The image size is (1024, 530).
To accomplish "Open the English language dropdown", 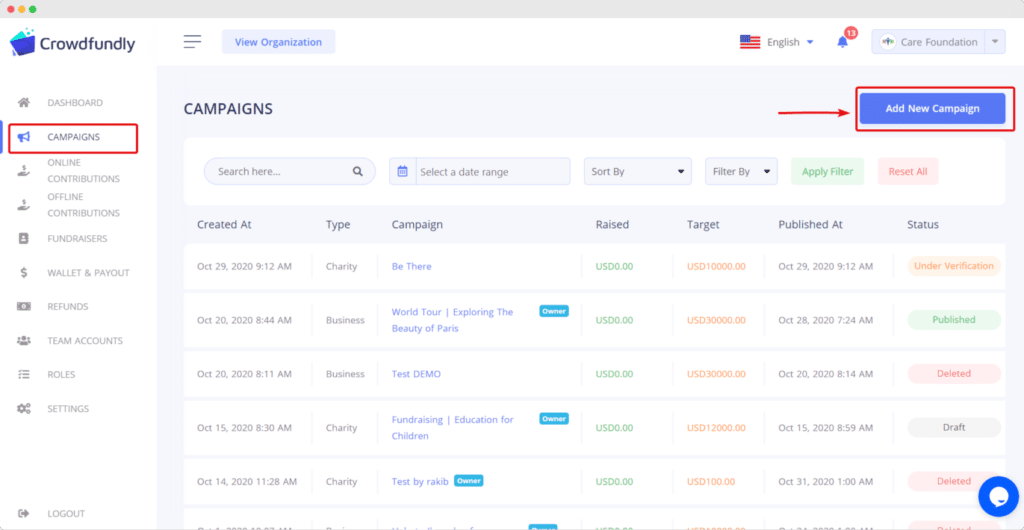I will click(x=790, y=42).
